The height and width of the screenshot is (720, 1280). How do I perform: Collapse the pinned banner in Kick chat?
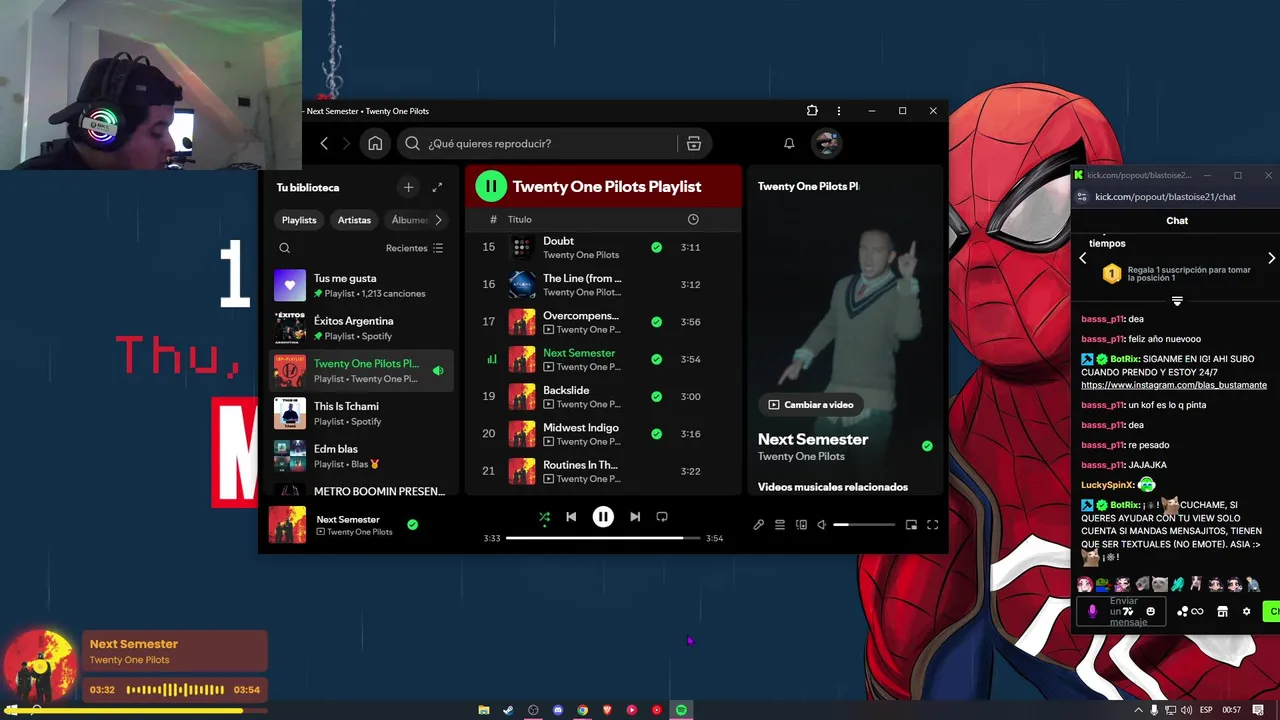(1177, 301)
